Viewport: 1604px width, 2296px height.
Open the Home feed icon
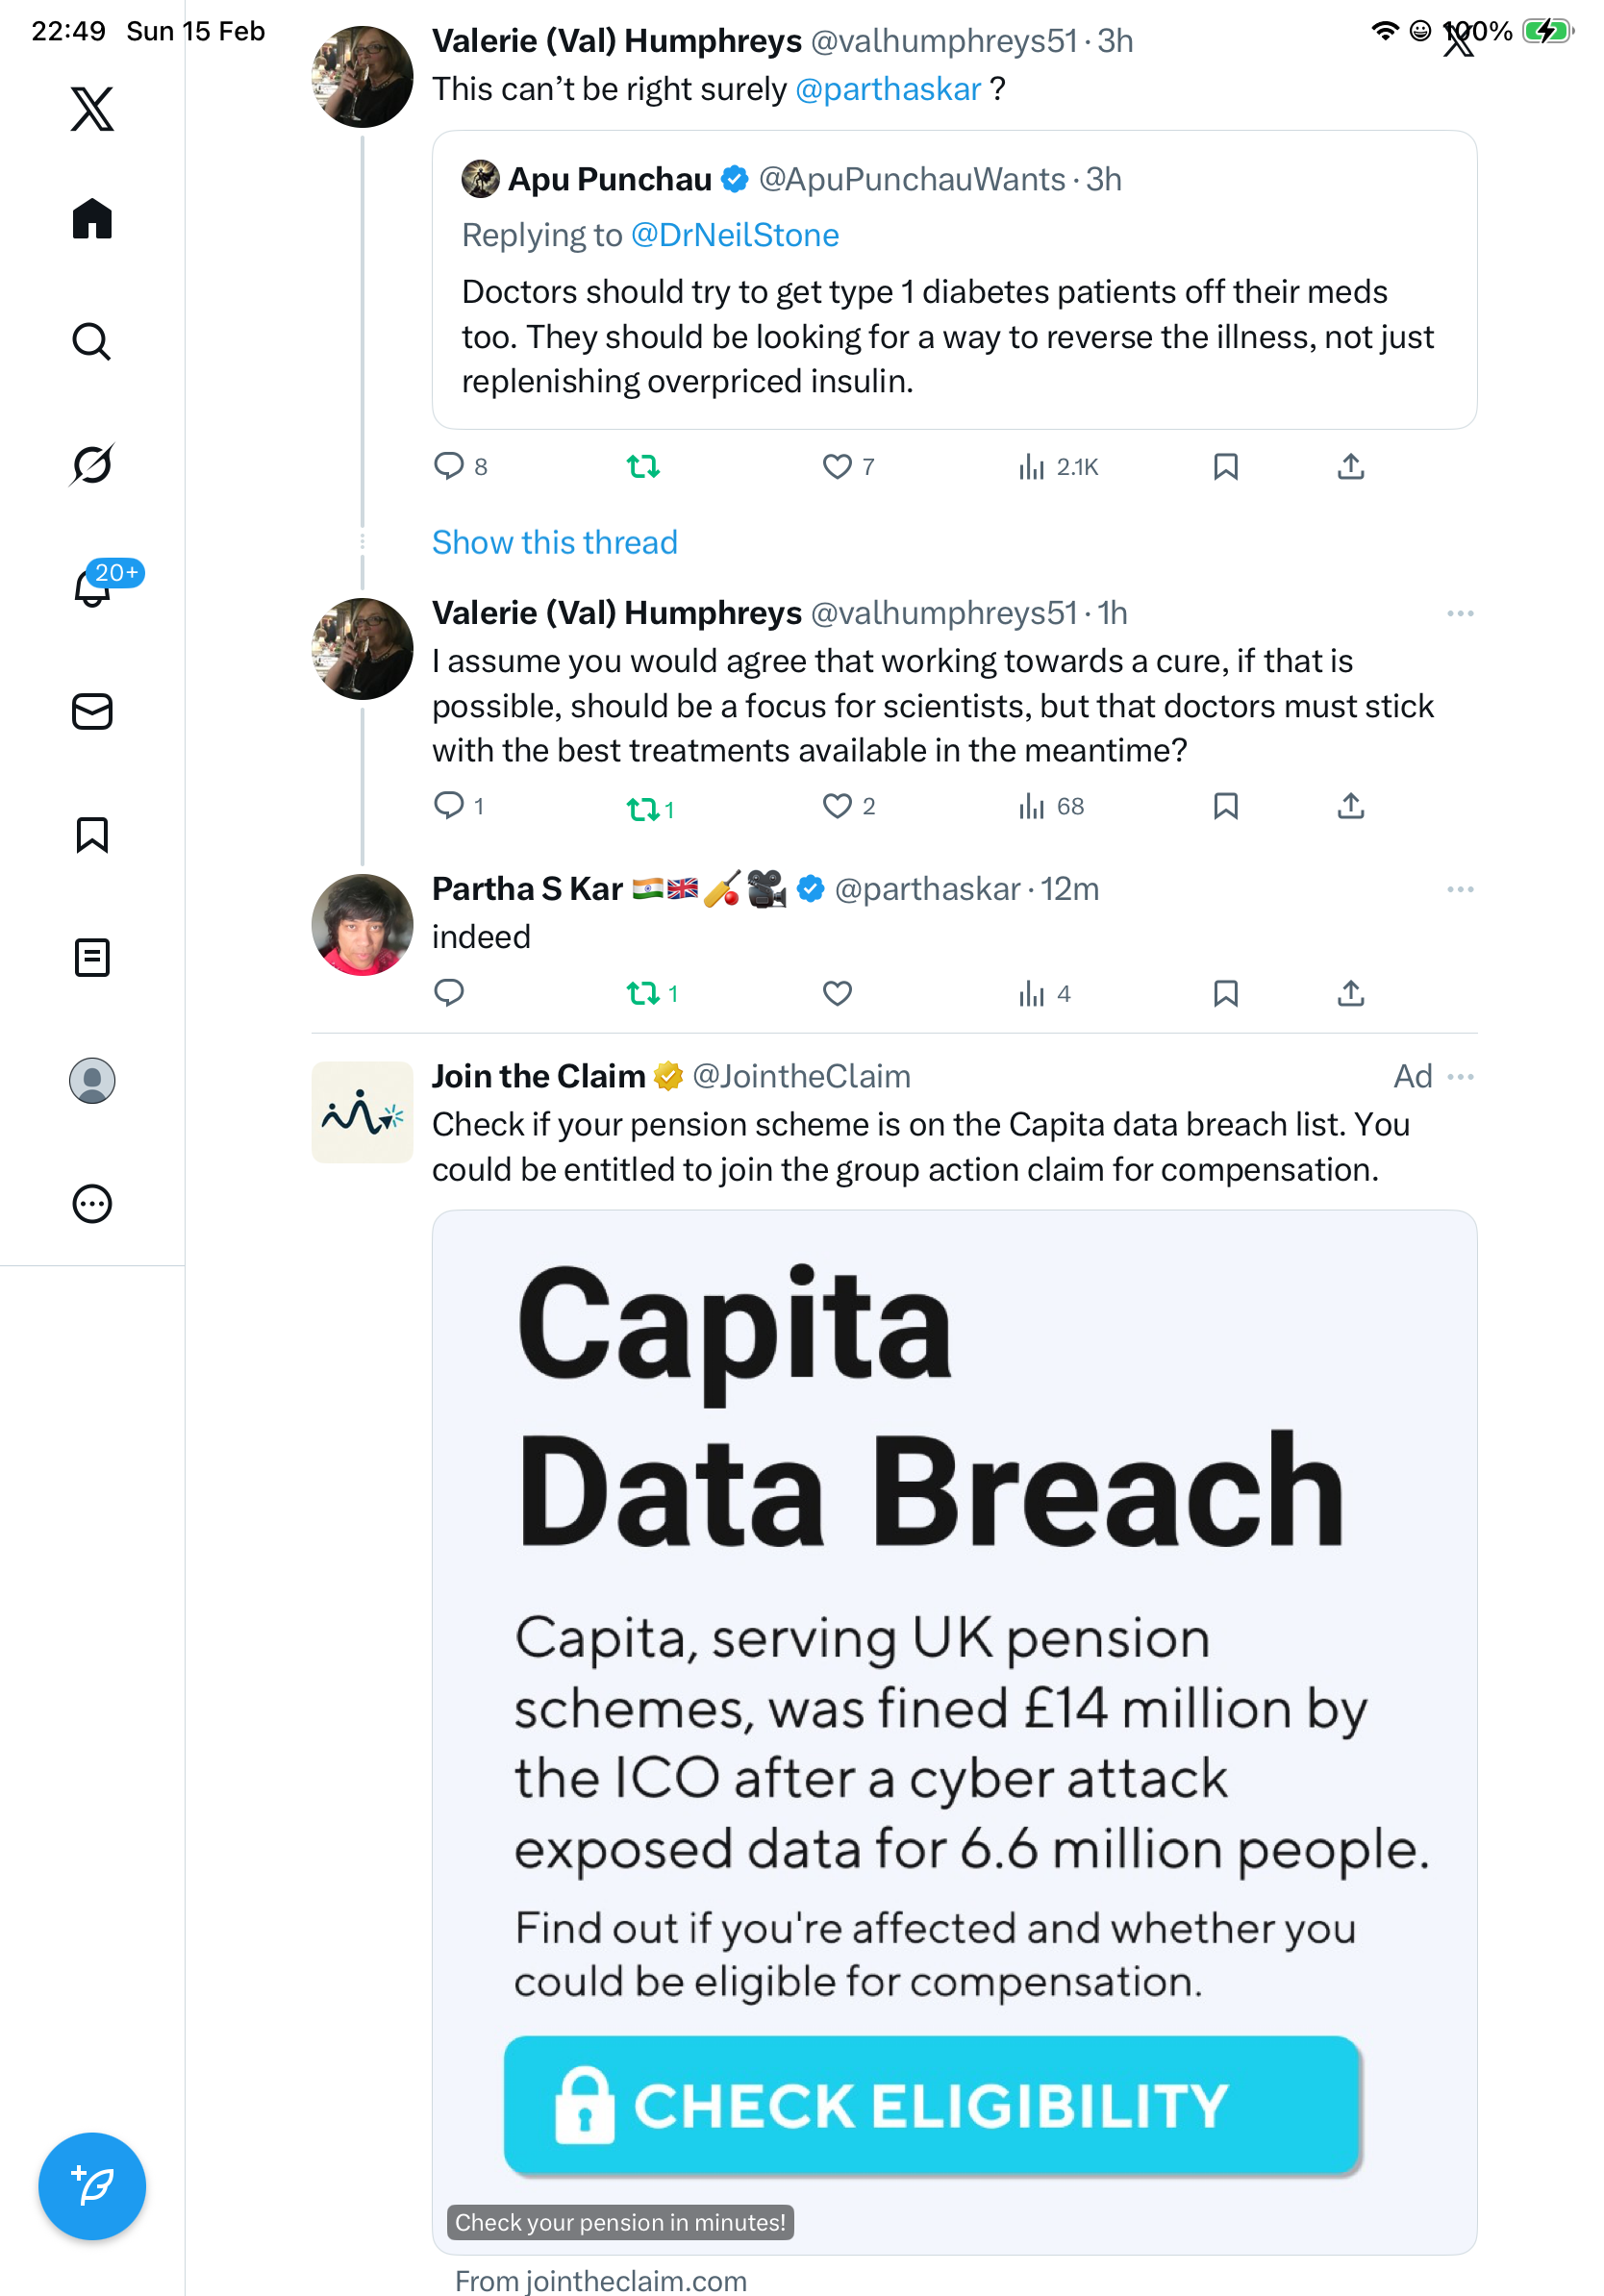92,219
